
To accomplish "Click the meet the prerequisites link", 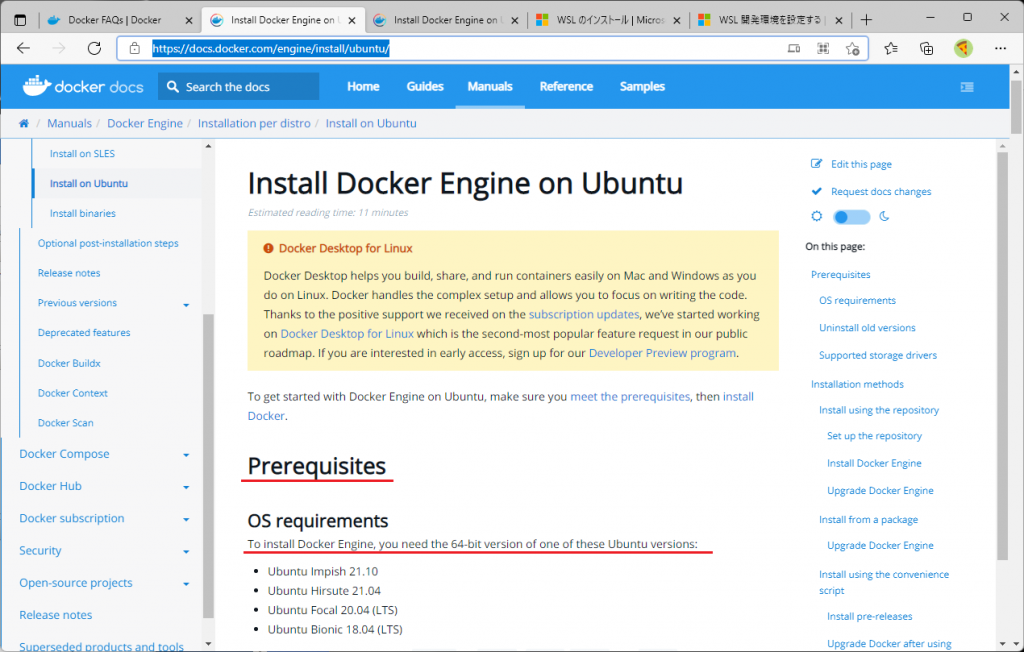I will pyautogui.click(x=630, y=397).
